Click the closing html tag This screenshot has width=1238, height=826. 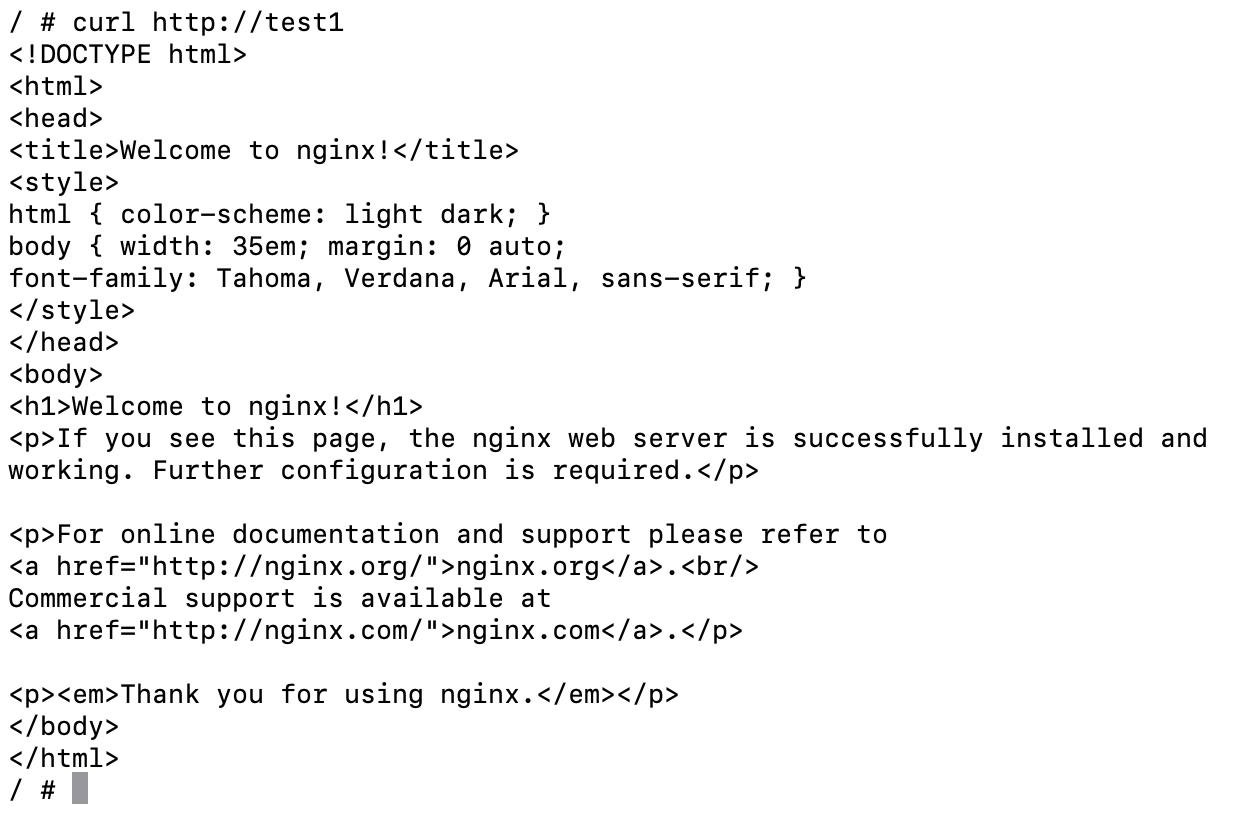click(x=64, y=758)
